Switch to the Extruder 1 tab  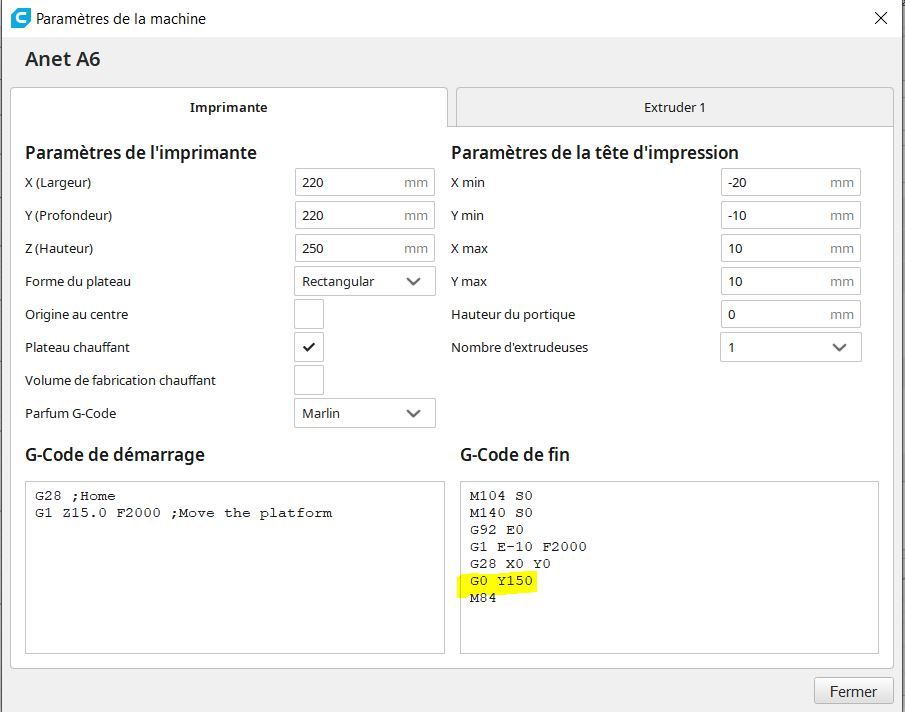tap(674, 107)
